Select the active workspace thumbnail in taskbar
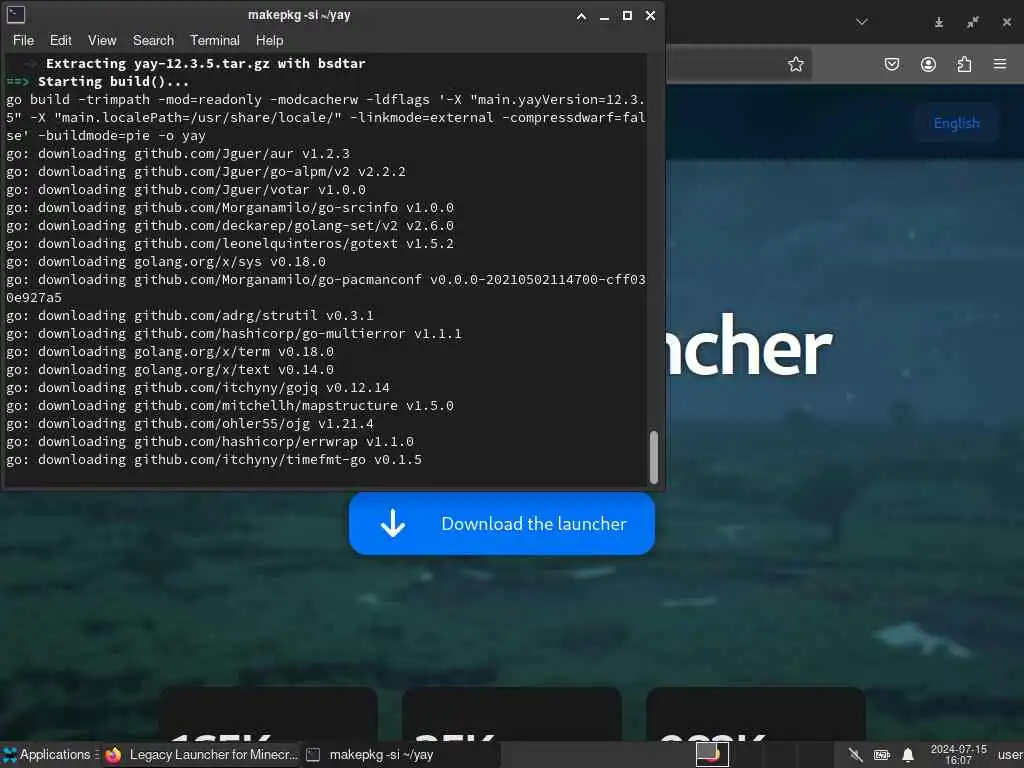The height and width of the screenshot is (768, 1024). [x=712, y=754]
